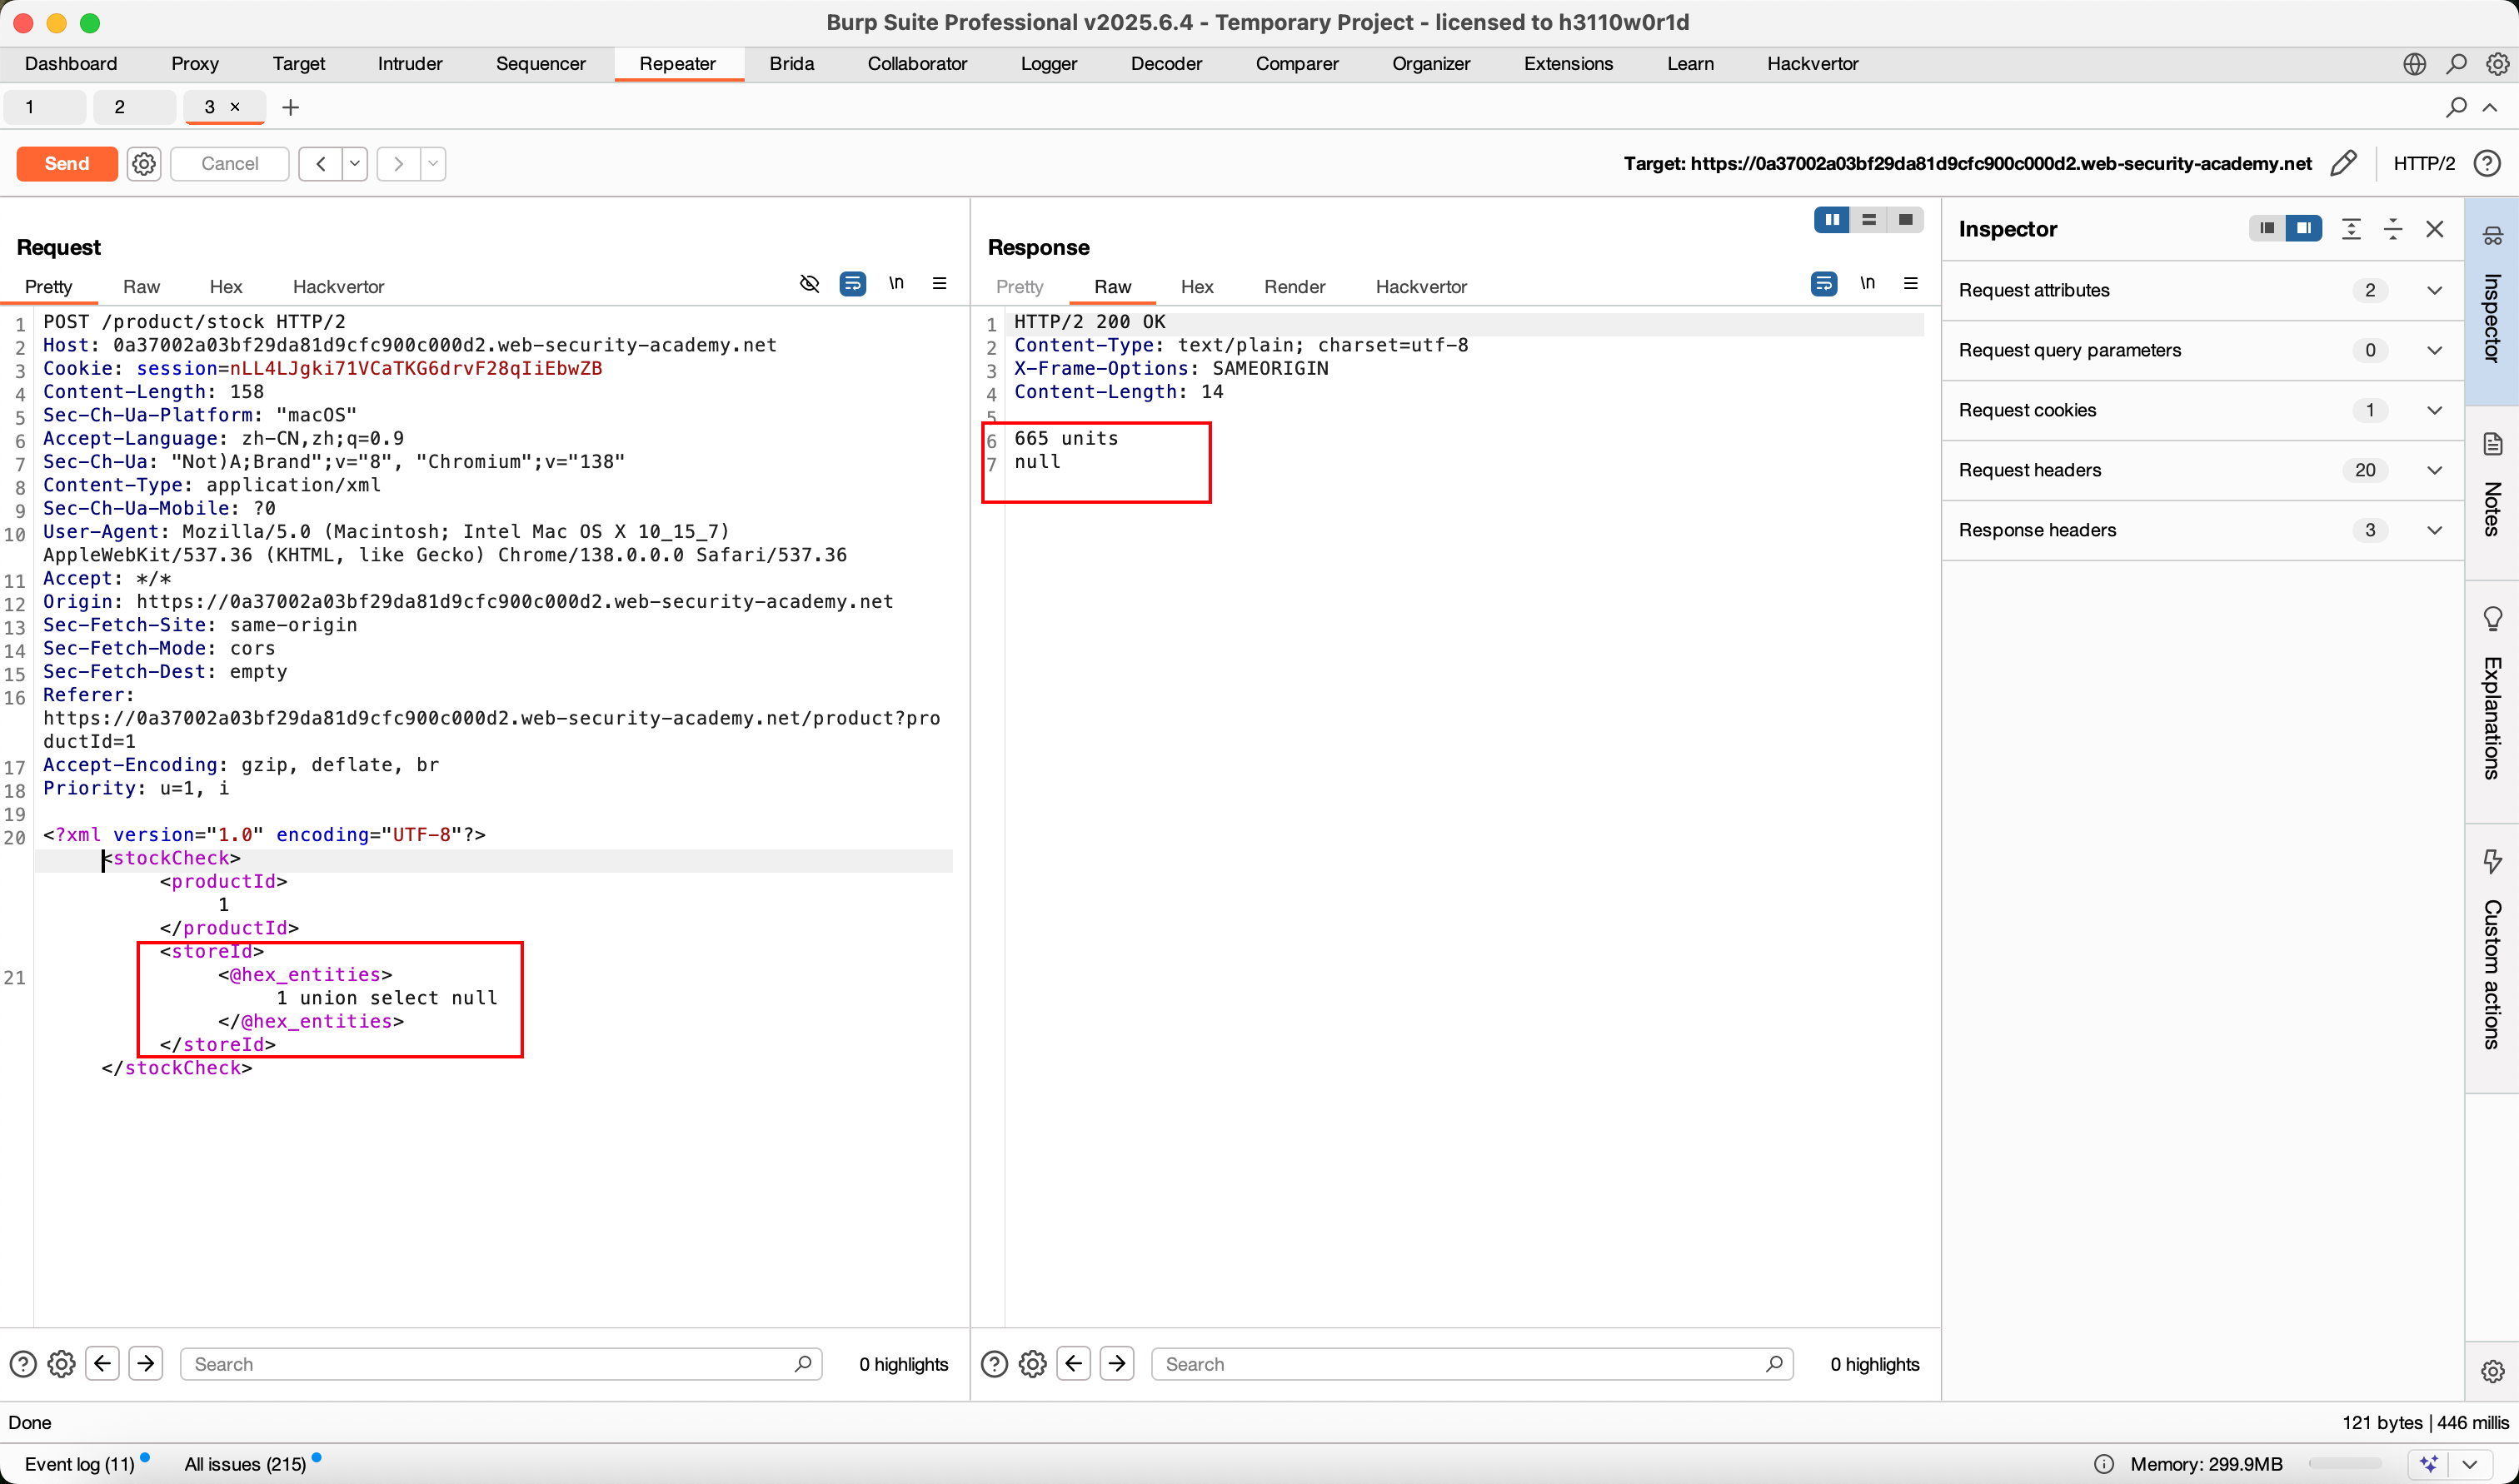Open the Hackvertor top-level tab
This screenshot has width=2519, height=1484.
(1812, 64)
